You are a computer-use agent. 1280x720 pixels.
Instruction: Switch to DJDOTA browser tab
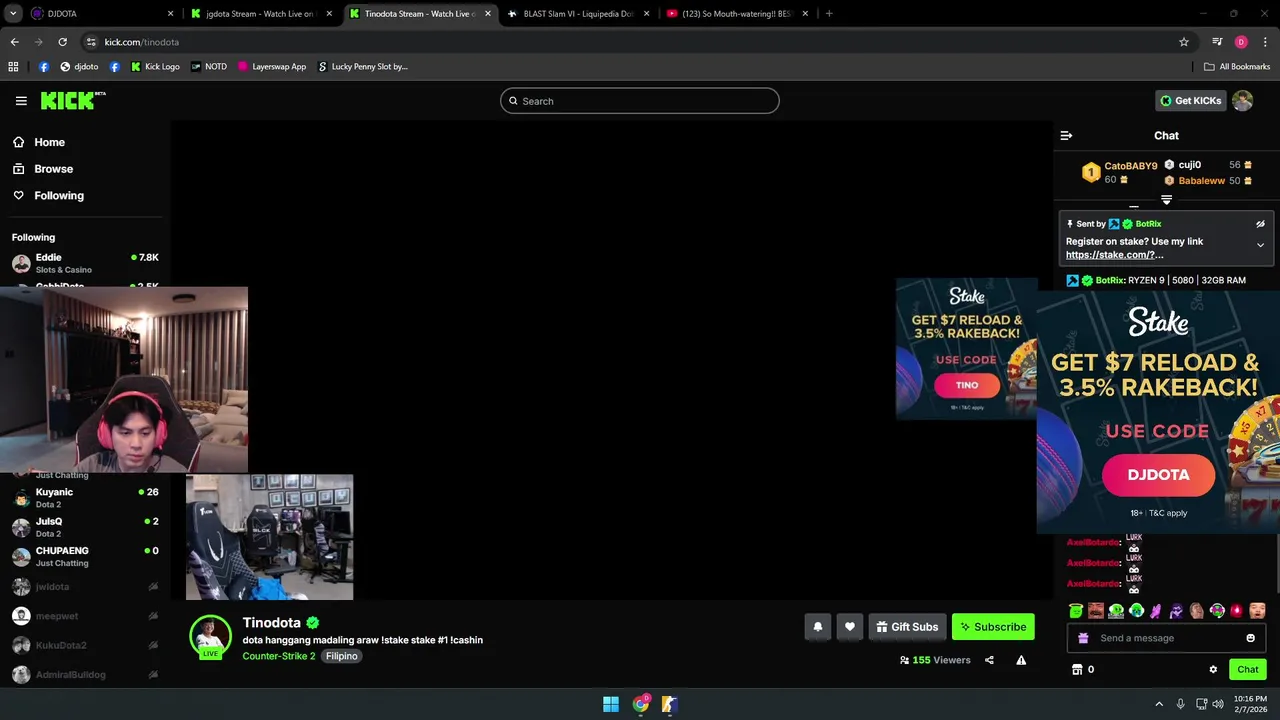[x=99, y=14]
